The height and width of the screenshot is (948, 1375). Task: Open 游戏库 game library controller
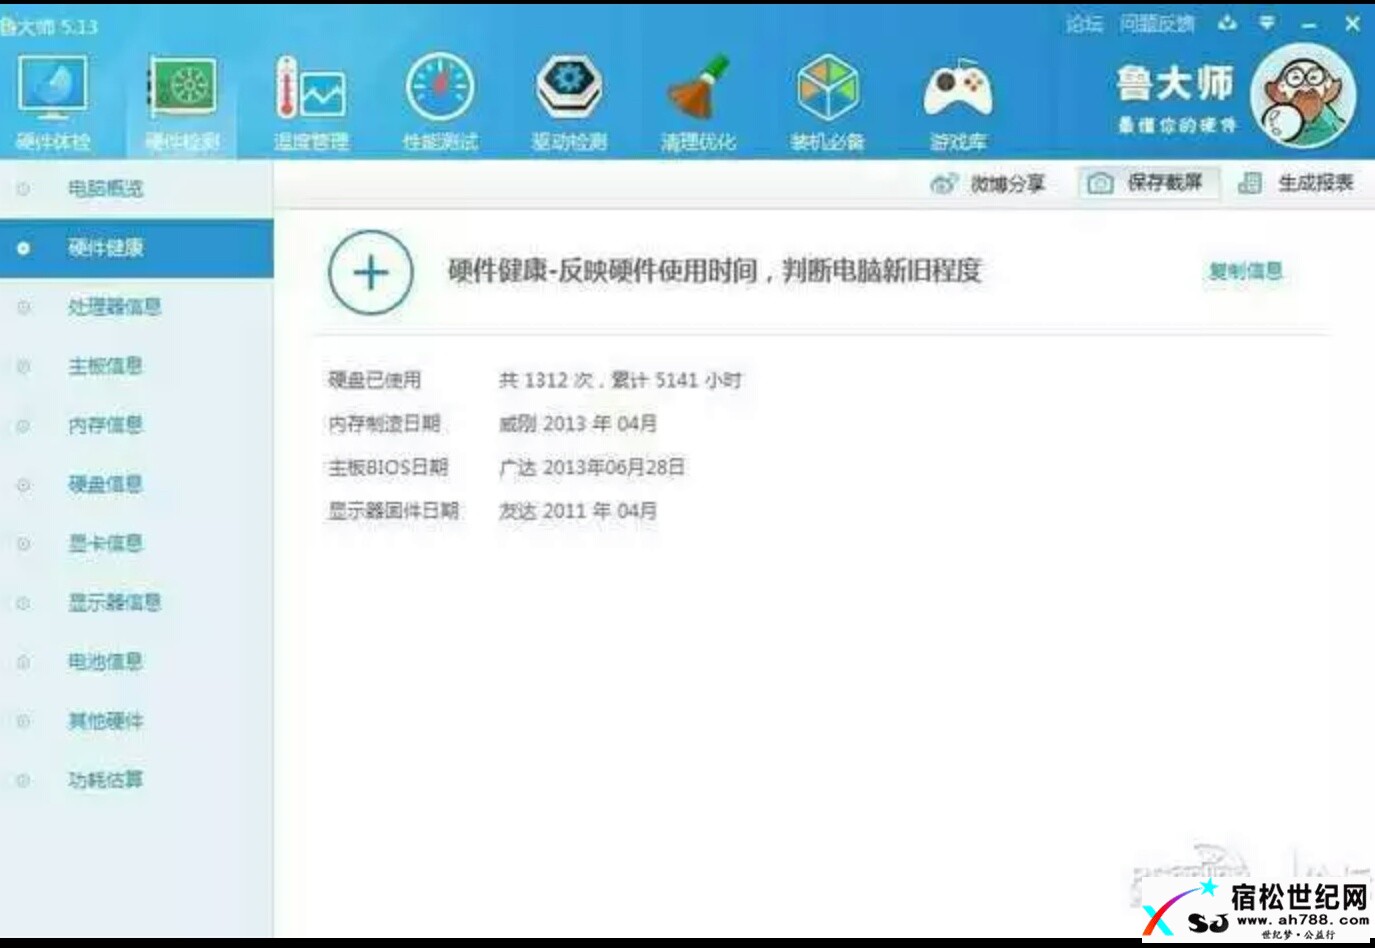(958, 103)
